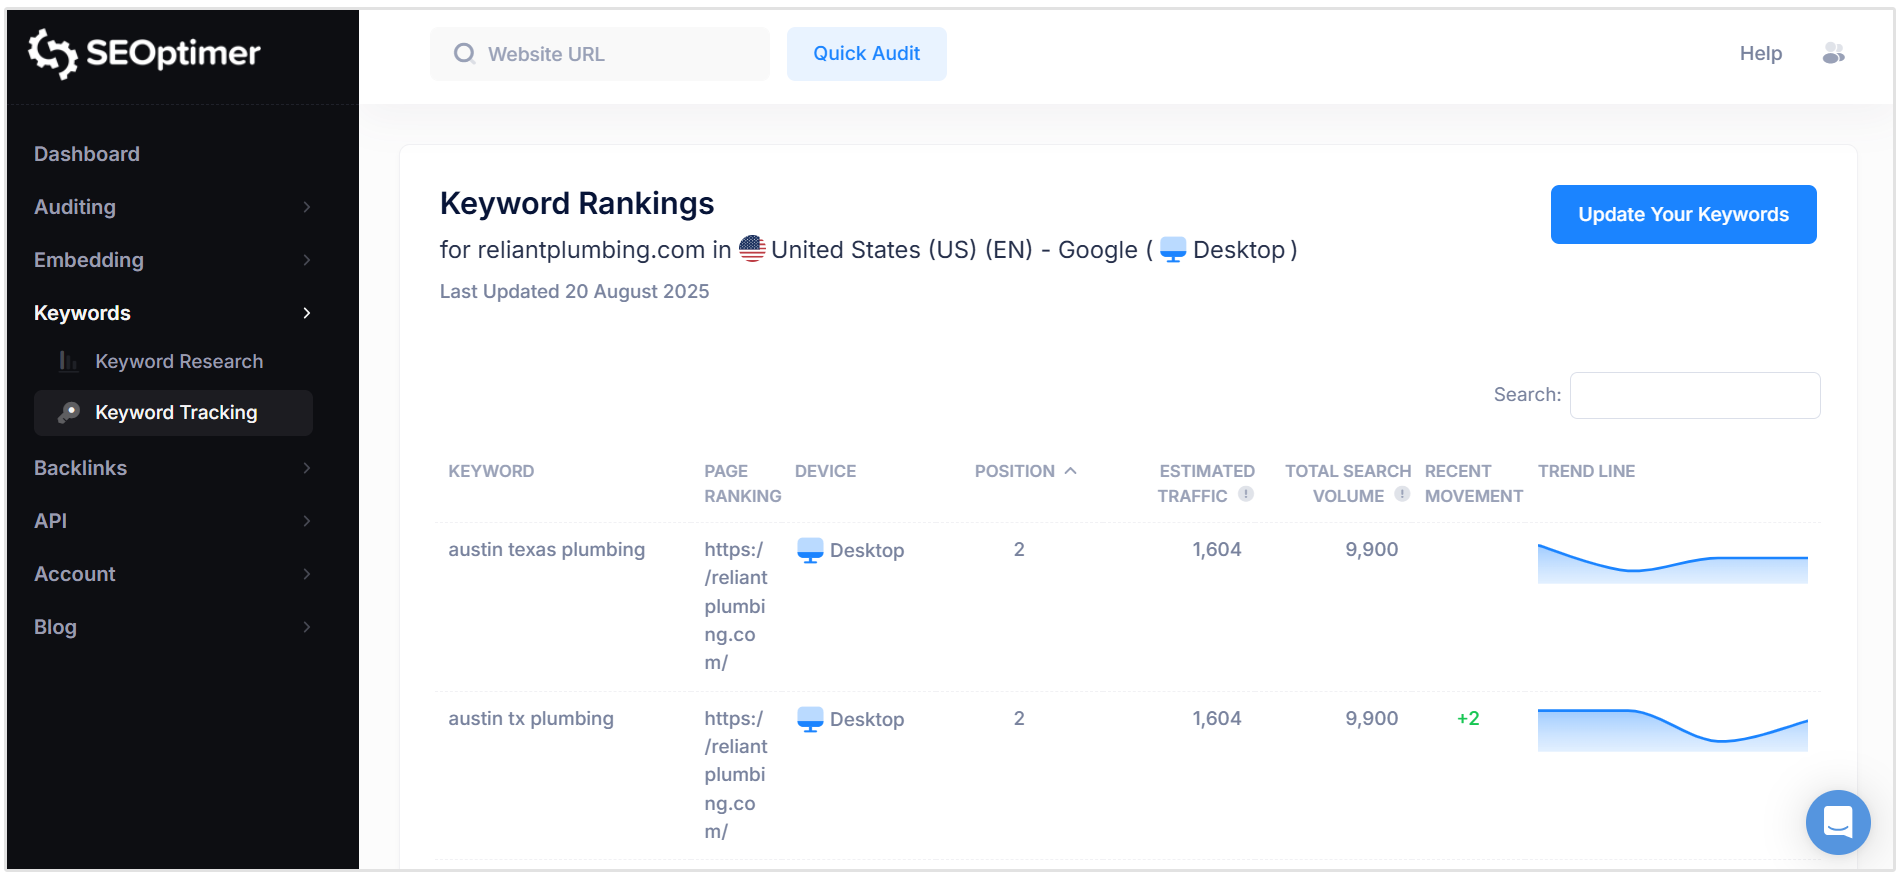Click the Quick Audit button
1900x880 pixels.
866,54
